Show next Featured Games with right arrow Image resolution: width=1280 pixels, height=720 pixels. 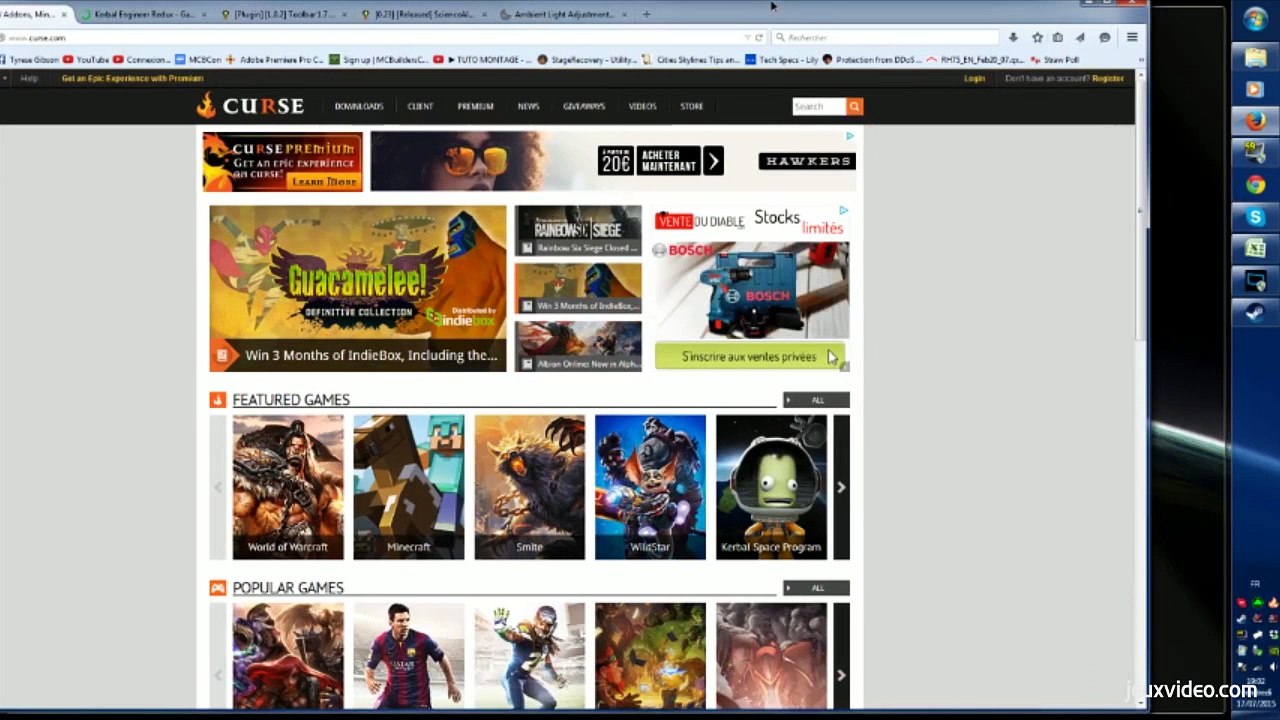(x=841, y=487)
